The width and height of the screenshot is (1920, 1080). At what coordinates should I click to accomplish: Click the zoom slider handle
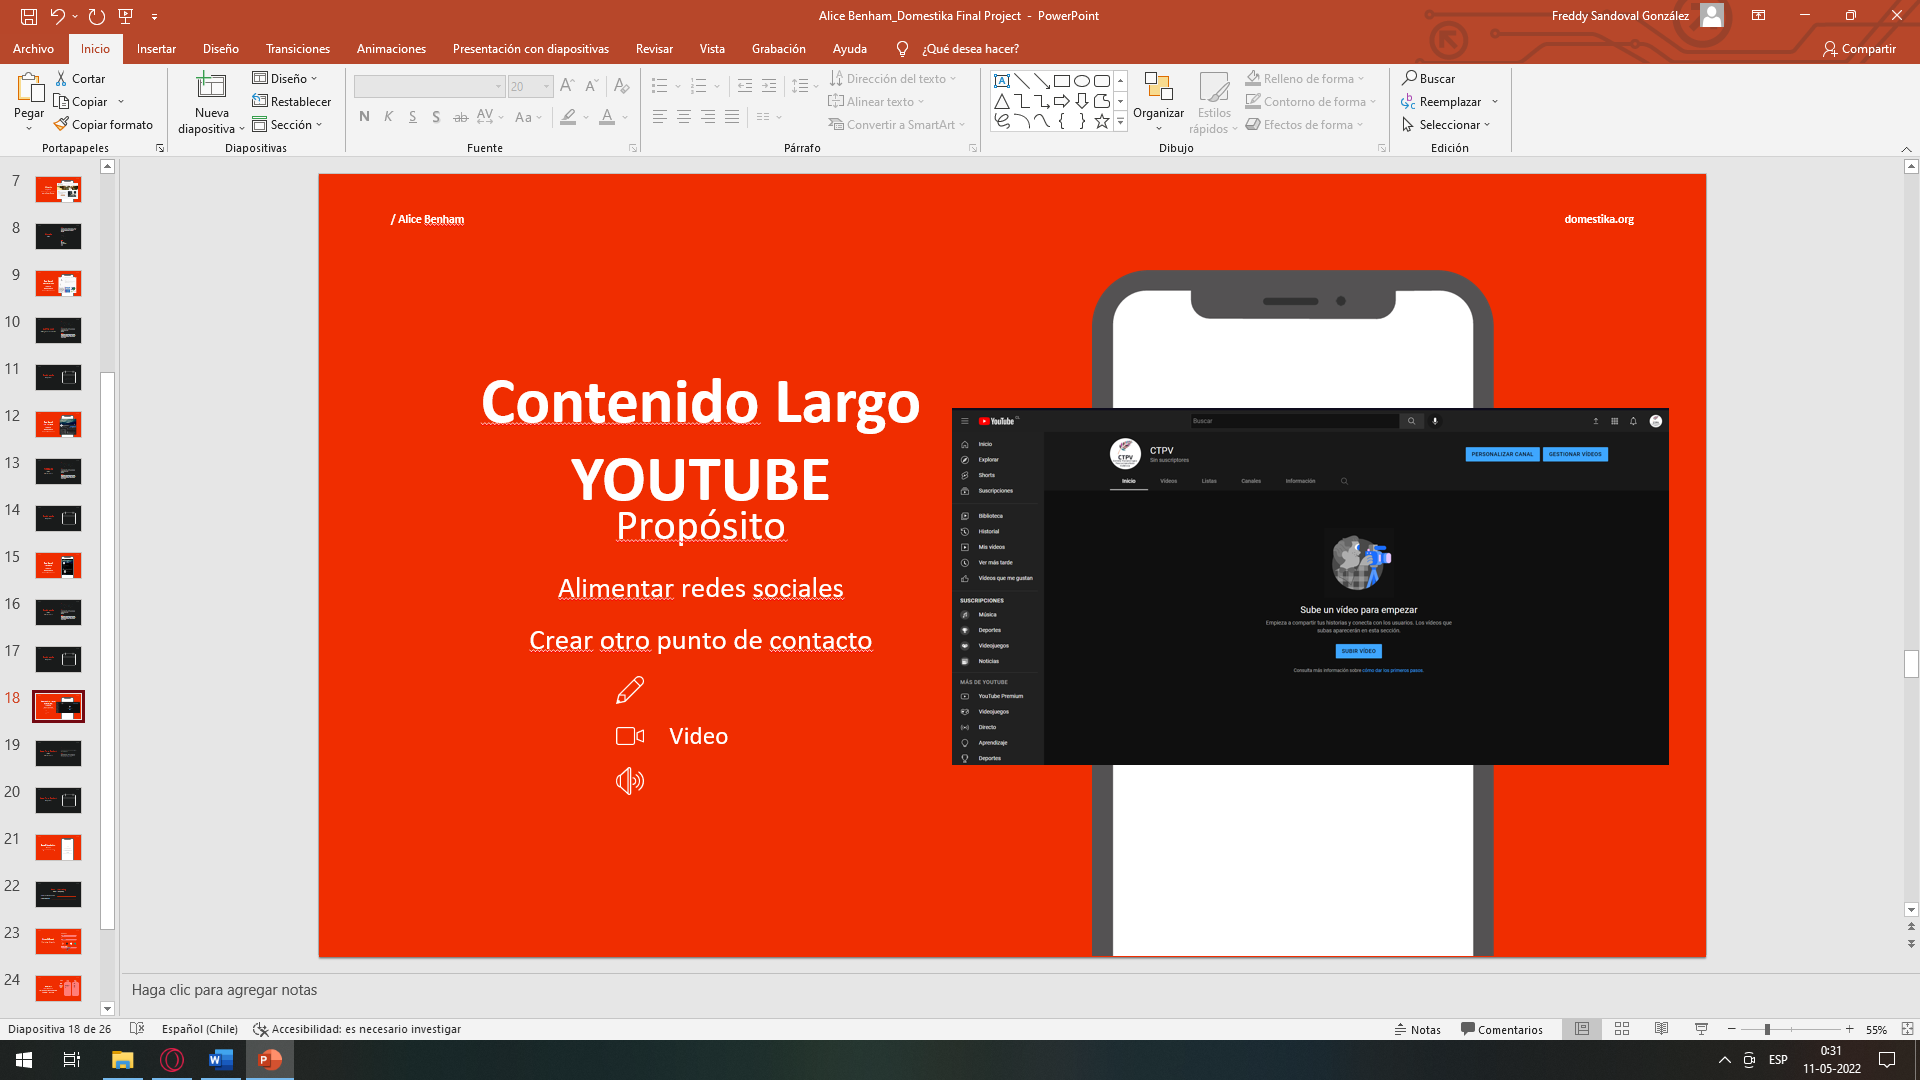click(1767, 1029)
